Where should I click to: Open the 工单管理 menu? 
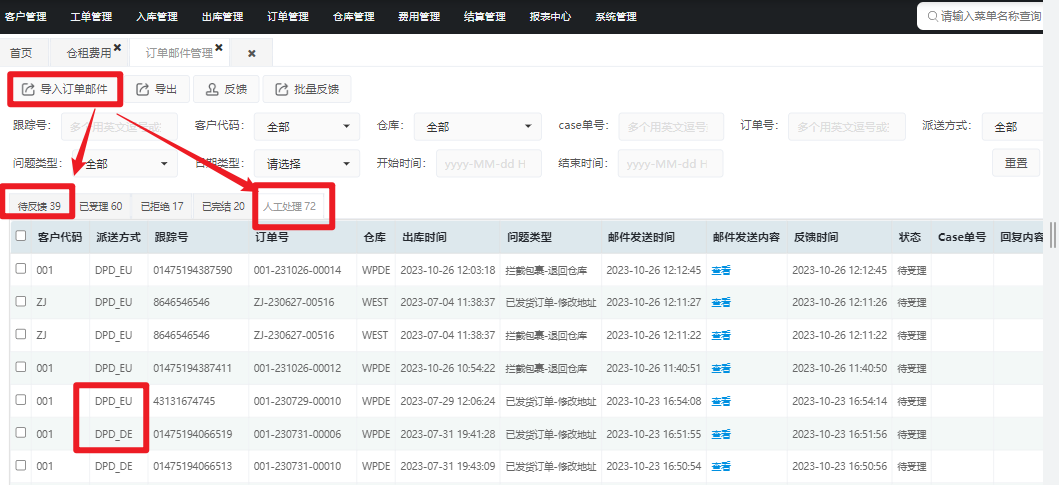(91, 17)
